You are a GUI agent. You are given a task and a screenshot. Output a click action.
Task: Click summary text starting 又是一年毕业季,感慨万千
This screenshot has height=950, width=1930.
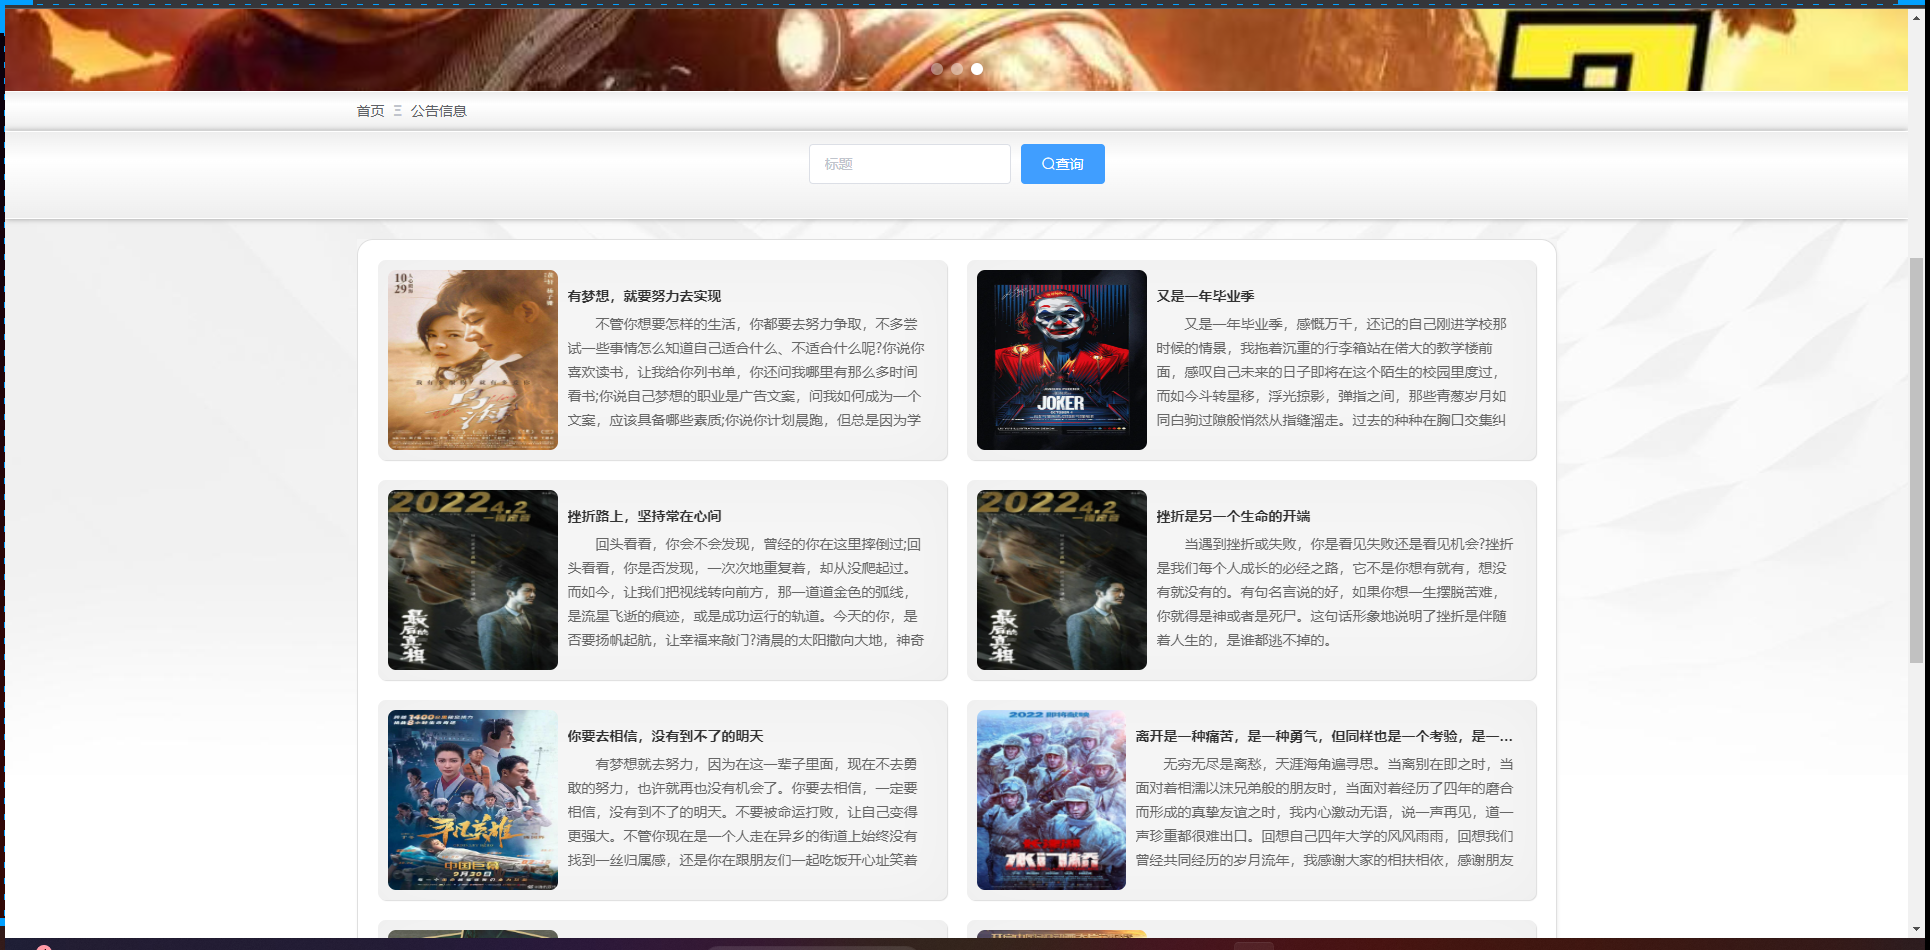click(1335, 372)
